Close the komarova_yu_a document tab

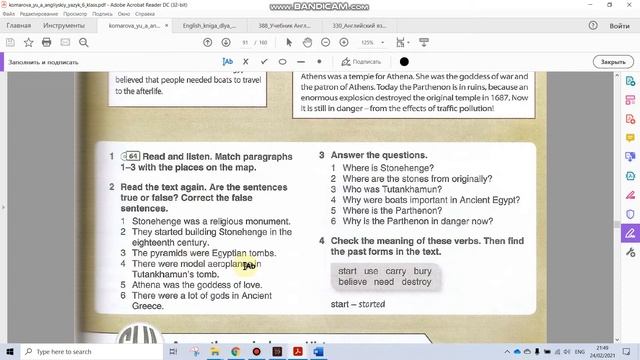coord(166,26)
